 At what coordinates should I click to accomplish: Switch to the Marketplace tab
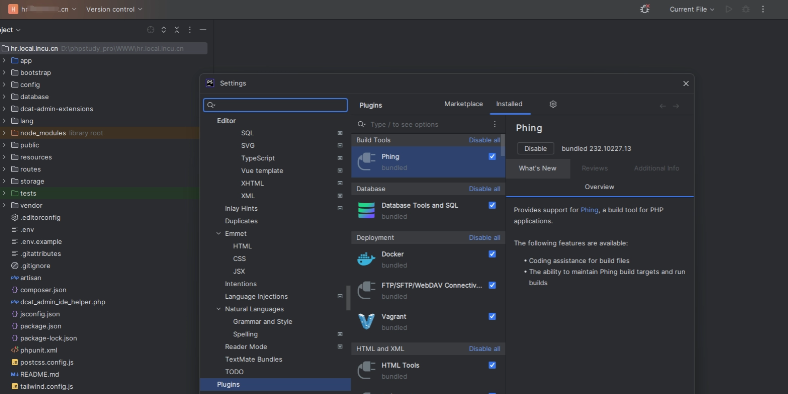click(x=463, y=104)
